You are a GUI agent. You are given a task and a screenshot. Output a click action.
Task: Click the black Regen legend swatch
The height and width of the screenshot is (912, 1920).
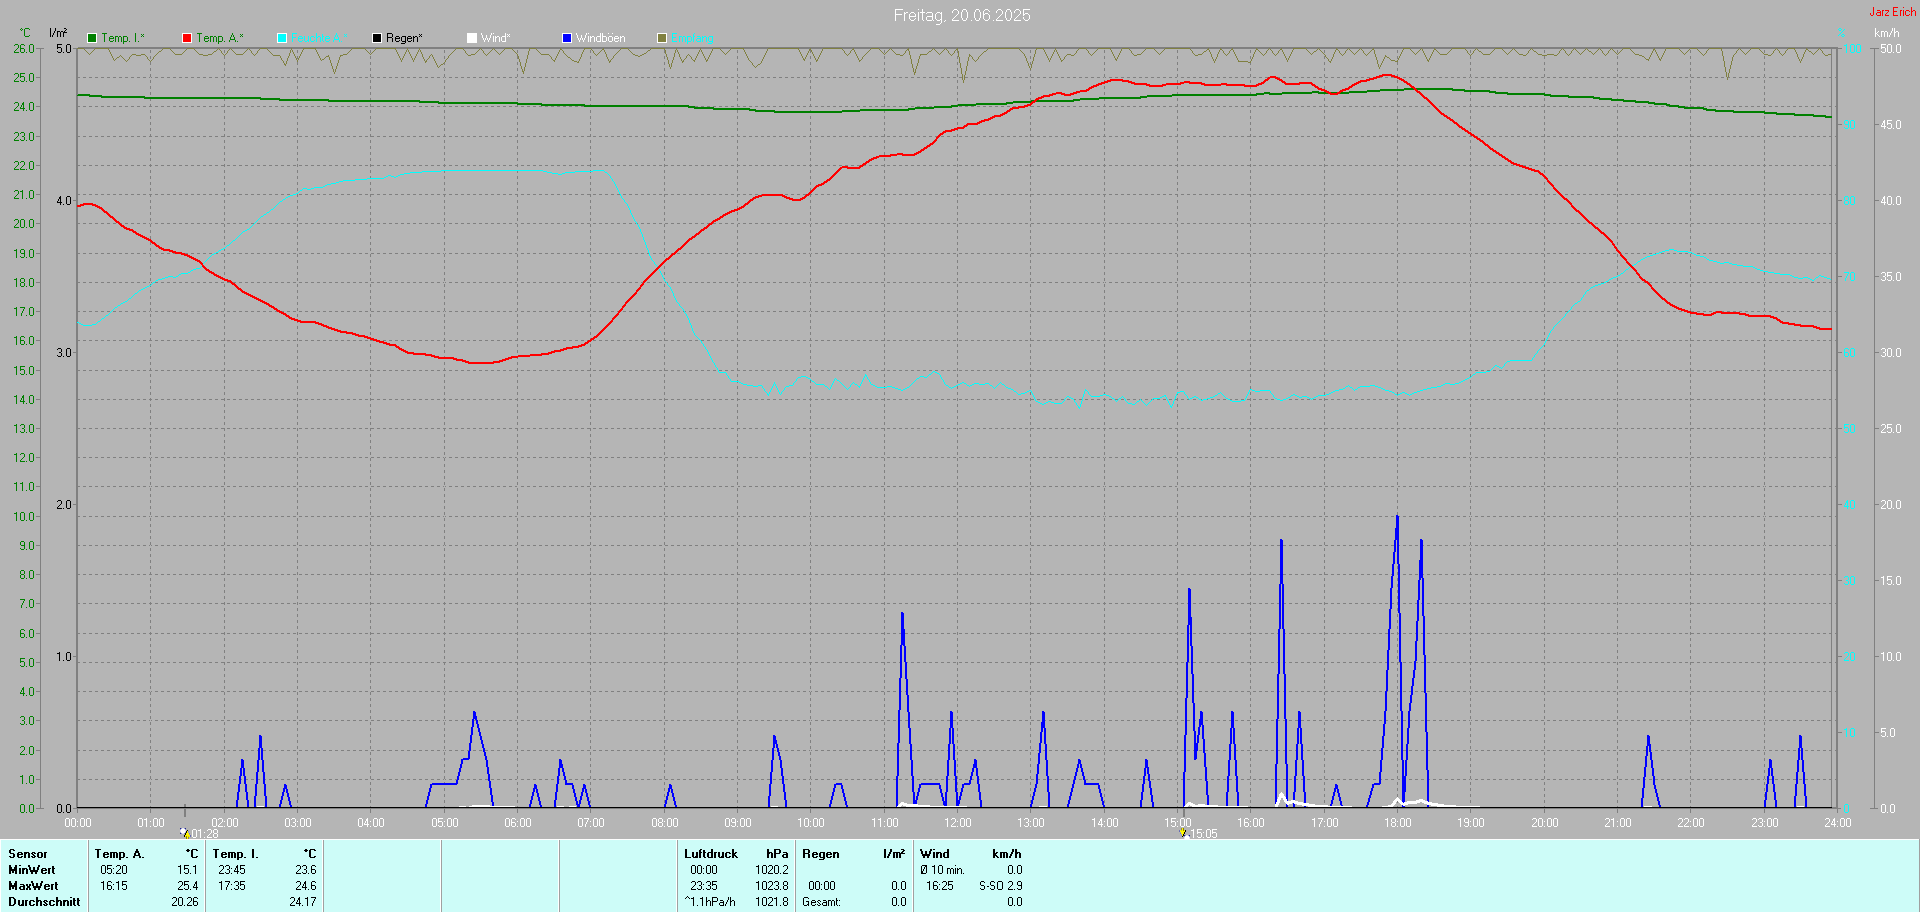[x=377, y=38]
